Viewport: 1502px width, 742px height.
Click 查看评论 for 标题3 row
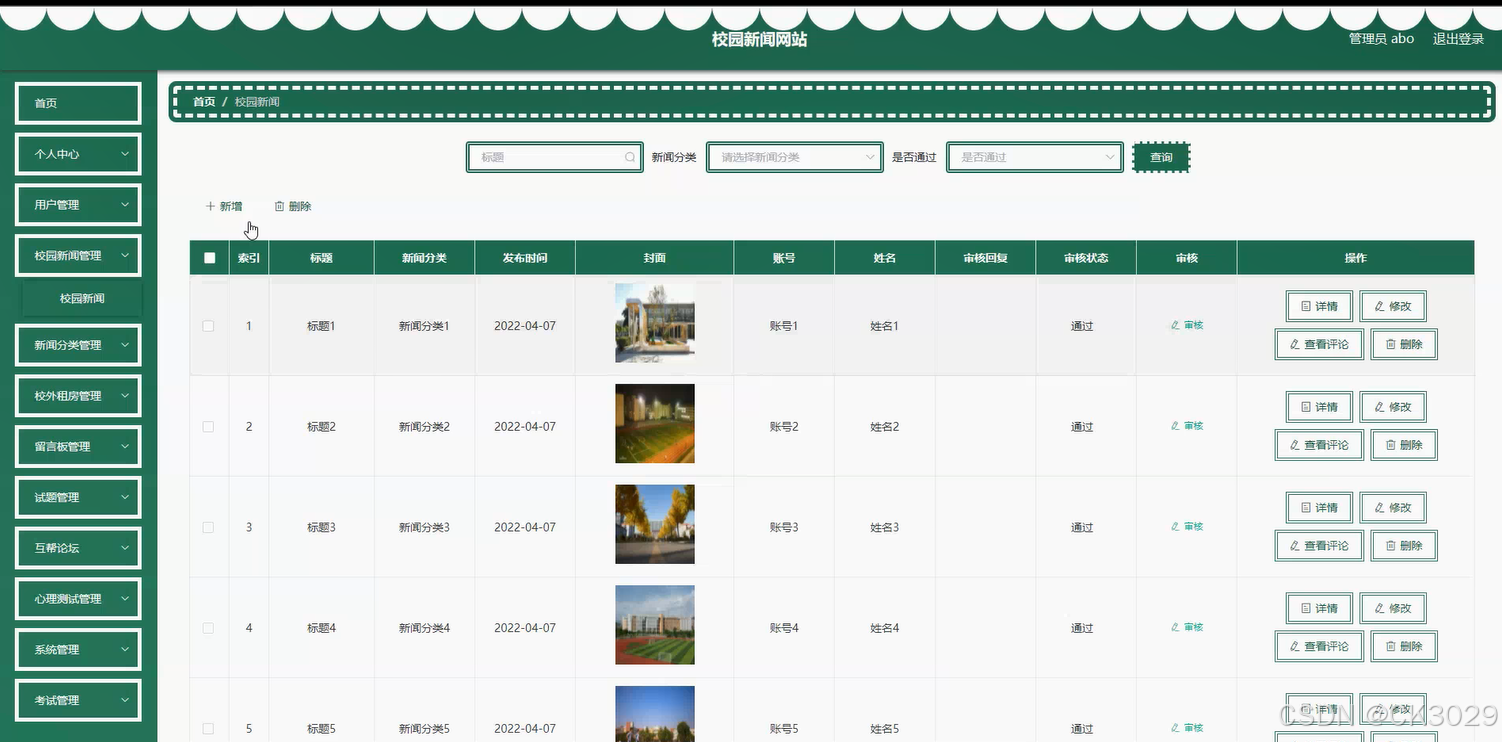[1319, 545]
